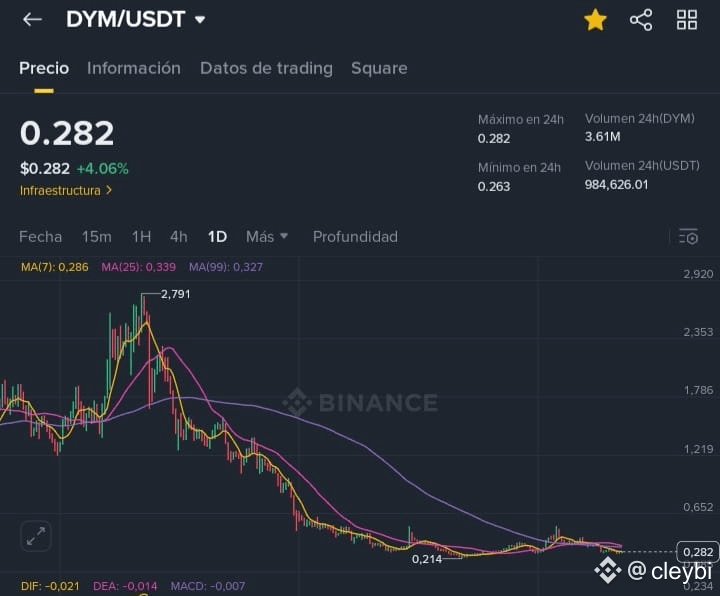The width and height of the screenshot is (720, 596).
Task: Go back with the left arrow icon
Action: (x=32, y=19)
